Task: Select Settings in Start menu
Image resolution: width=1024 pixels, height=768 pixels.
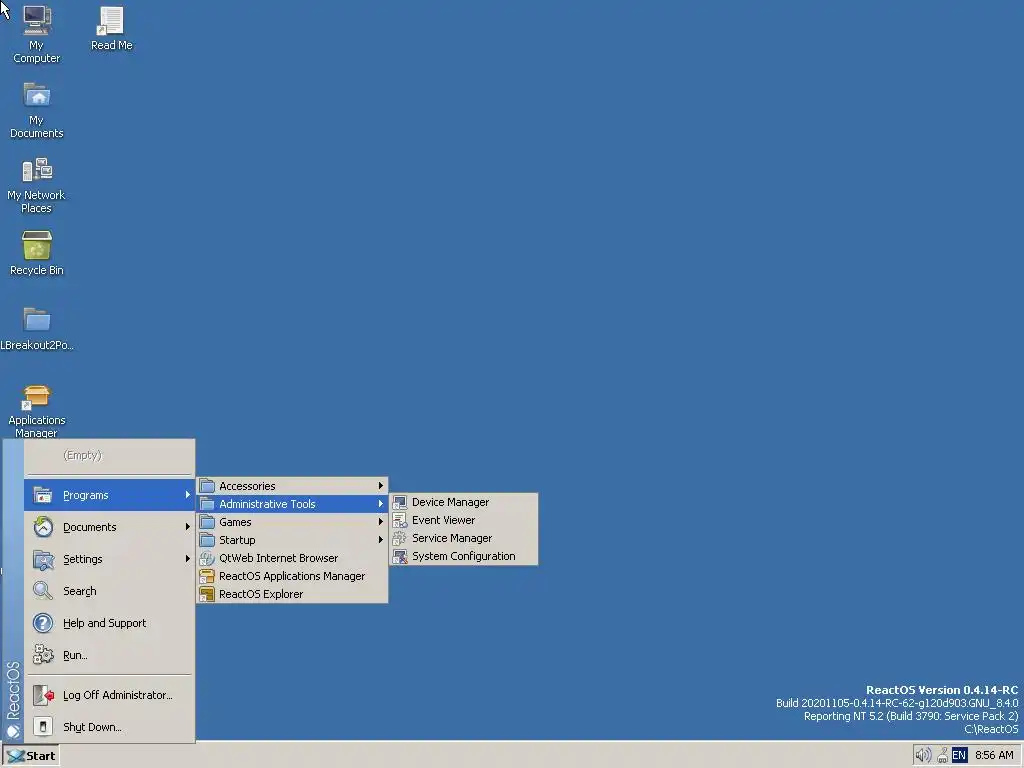Action: point(109,559)
